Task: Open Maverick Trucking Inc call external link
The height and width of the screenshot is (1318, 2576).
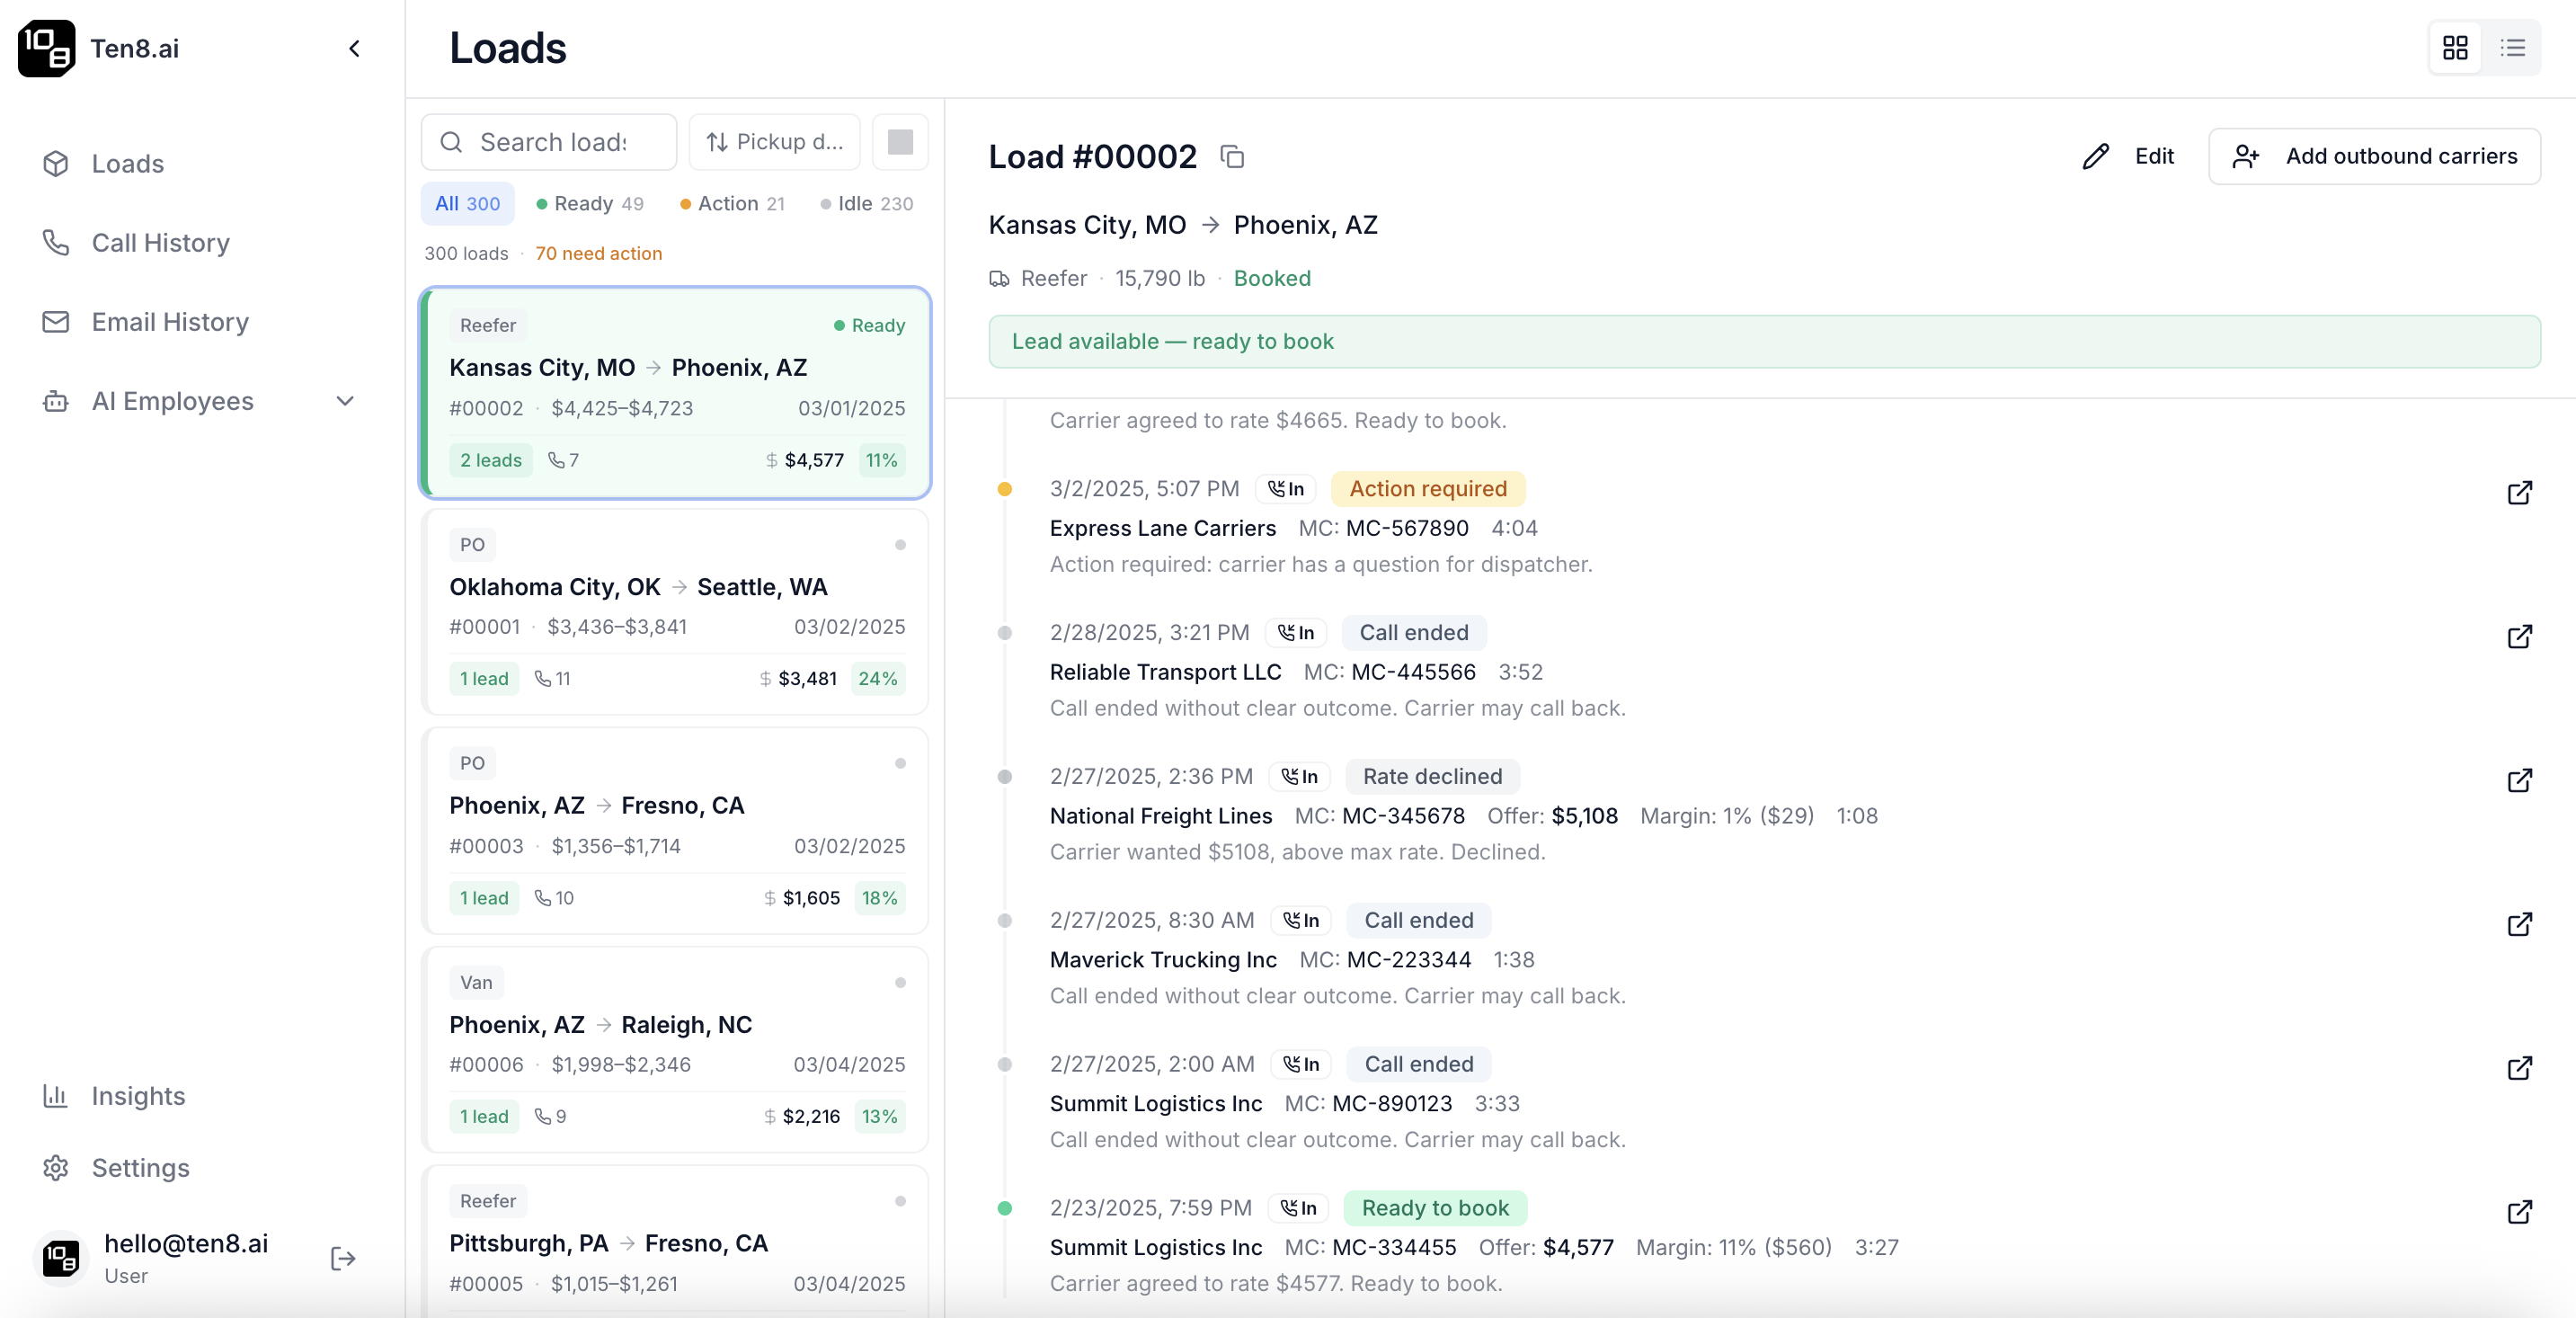Action: 2519,924
